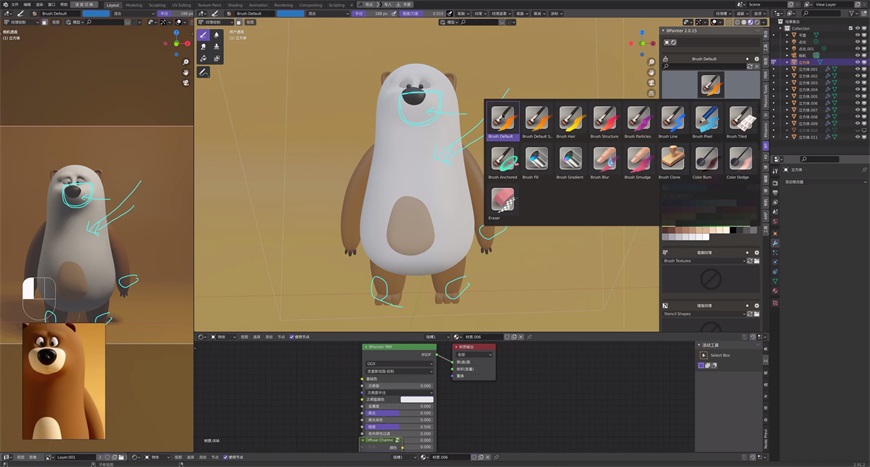Open the Texture Paint workspace tab
The height and width of the screenshot is (467, 870).
click(x=209, y=5)
